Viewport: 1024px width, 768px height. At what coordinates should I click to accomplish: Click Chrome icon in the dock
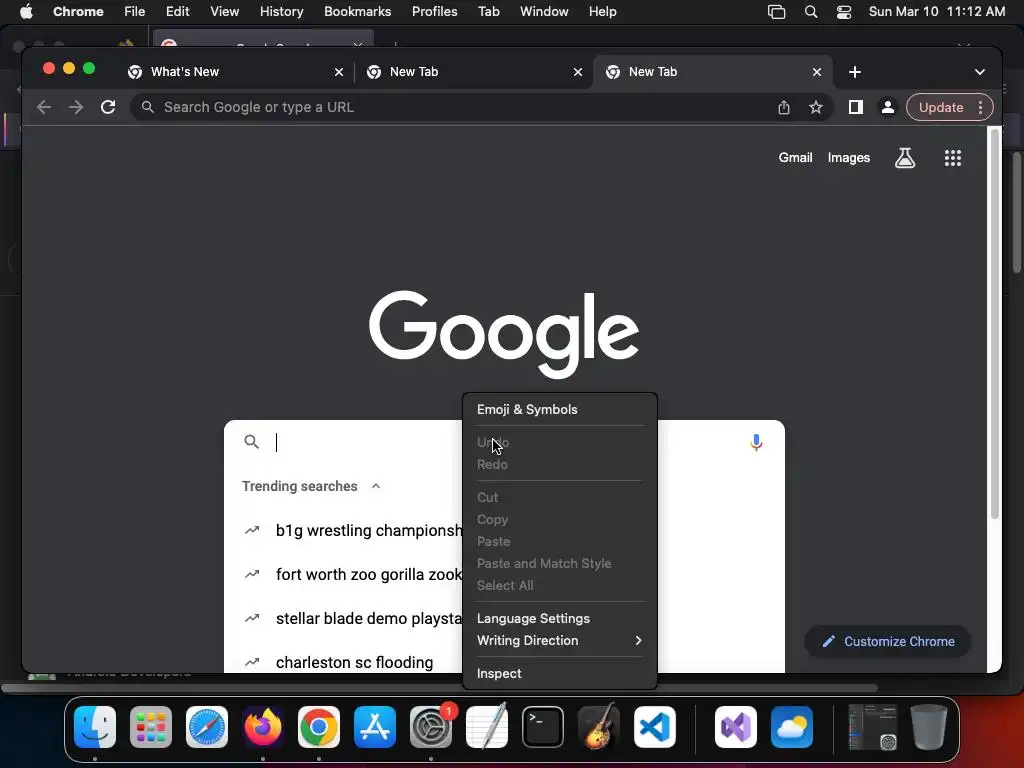point(319,727)
